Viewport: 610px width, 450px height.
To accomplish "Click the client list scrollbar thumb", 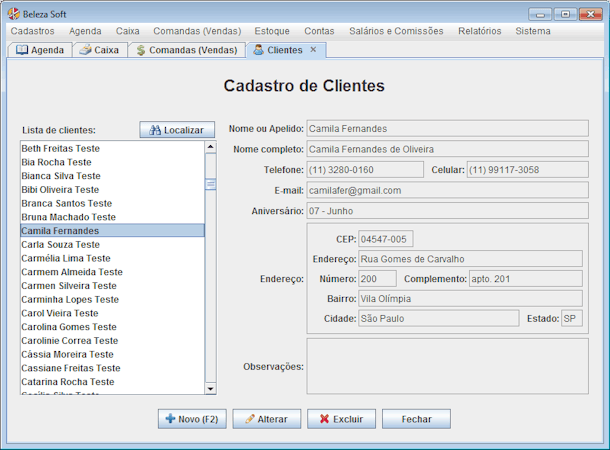I will coord(210,184).
